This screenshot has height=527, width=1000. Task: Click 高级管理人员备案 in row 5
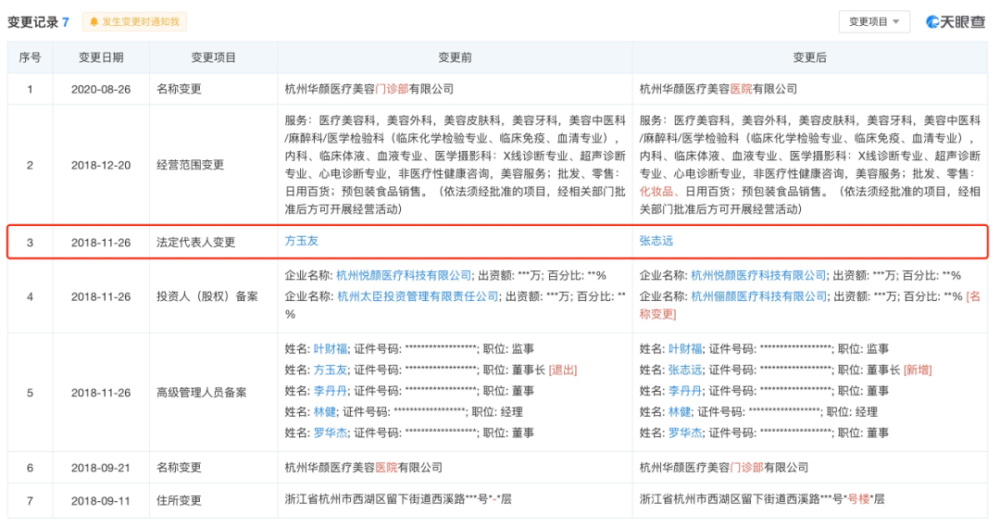(202, 393)
